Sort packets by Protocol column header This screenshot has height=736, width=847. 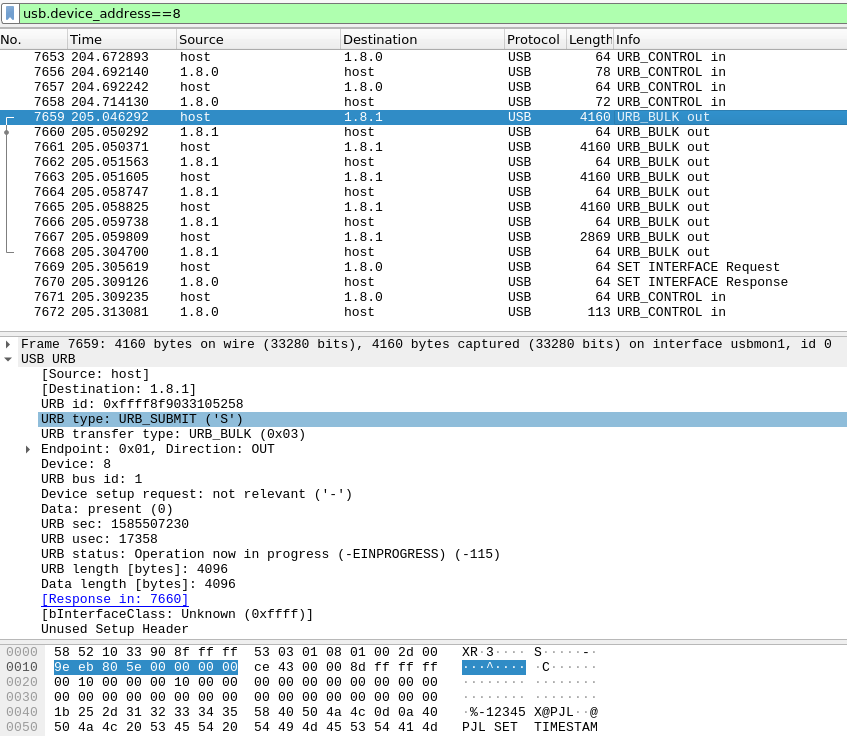pyautogui.click(x=535, y=39)
